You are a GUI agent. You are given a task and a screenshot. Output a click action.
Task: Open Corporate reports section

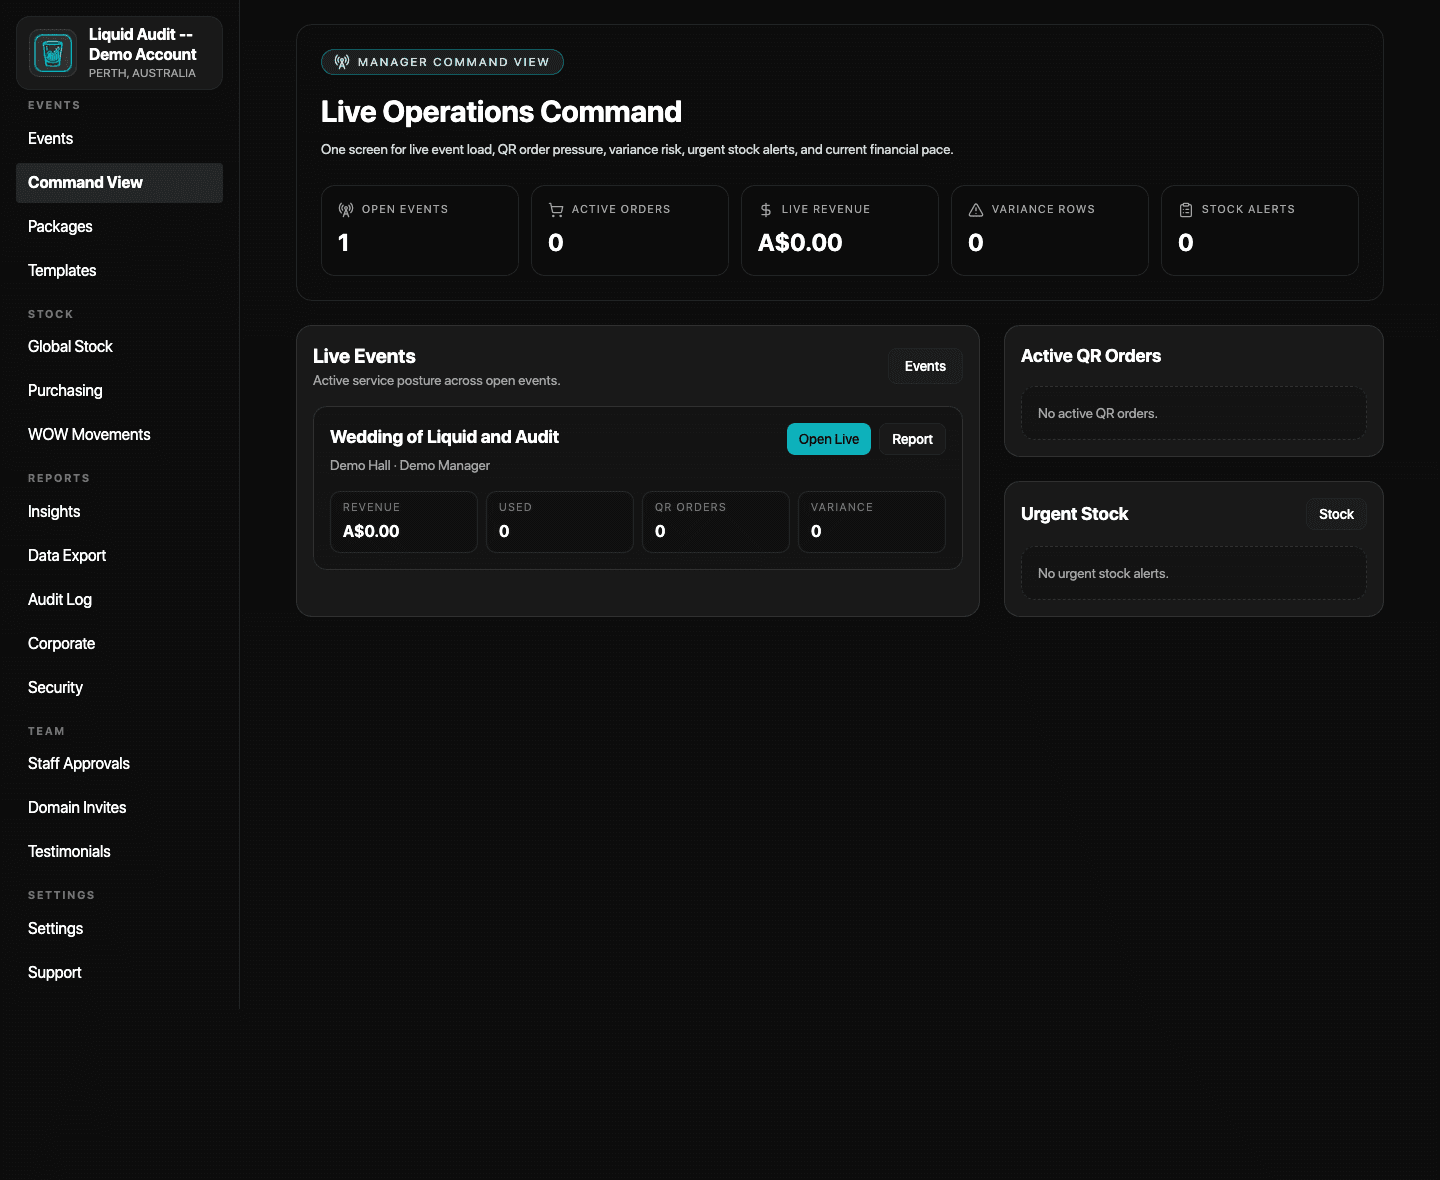pos(119,644)
